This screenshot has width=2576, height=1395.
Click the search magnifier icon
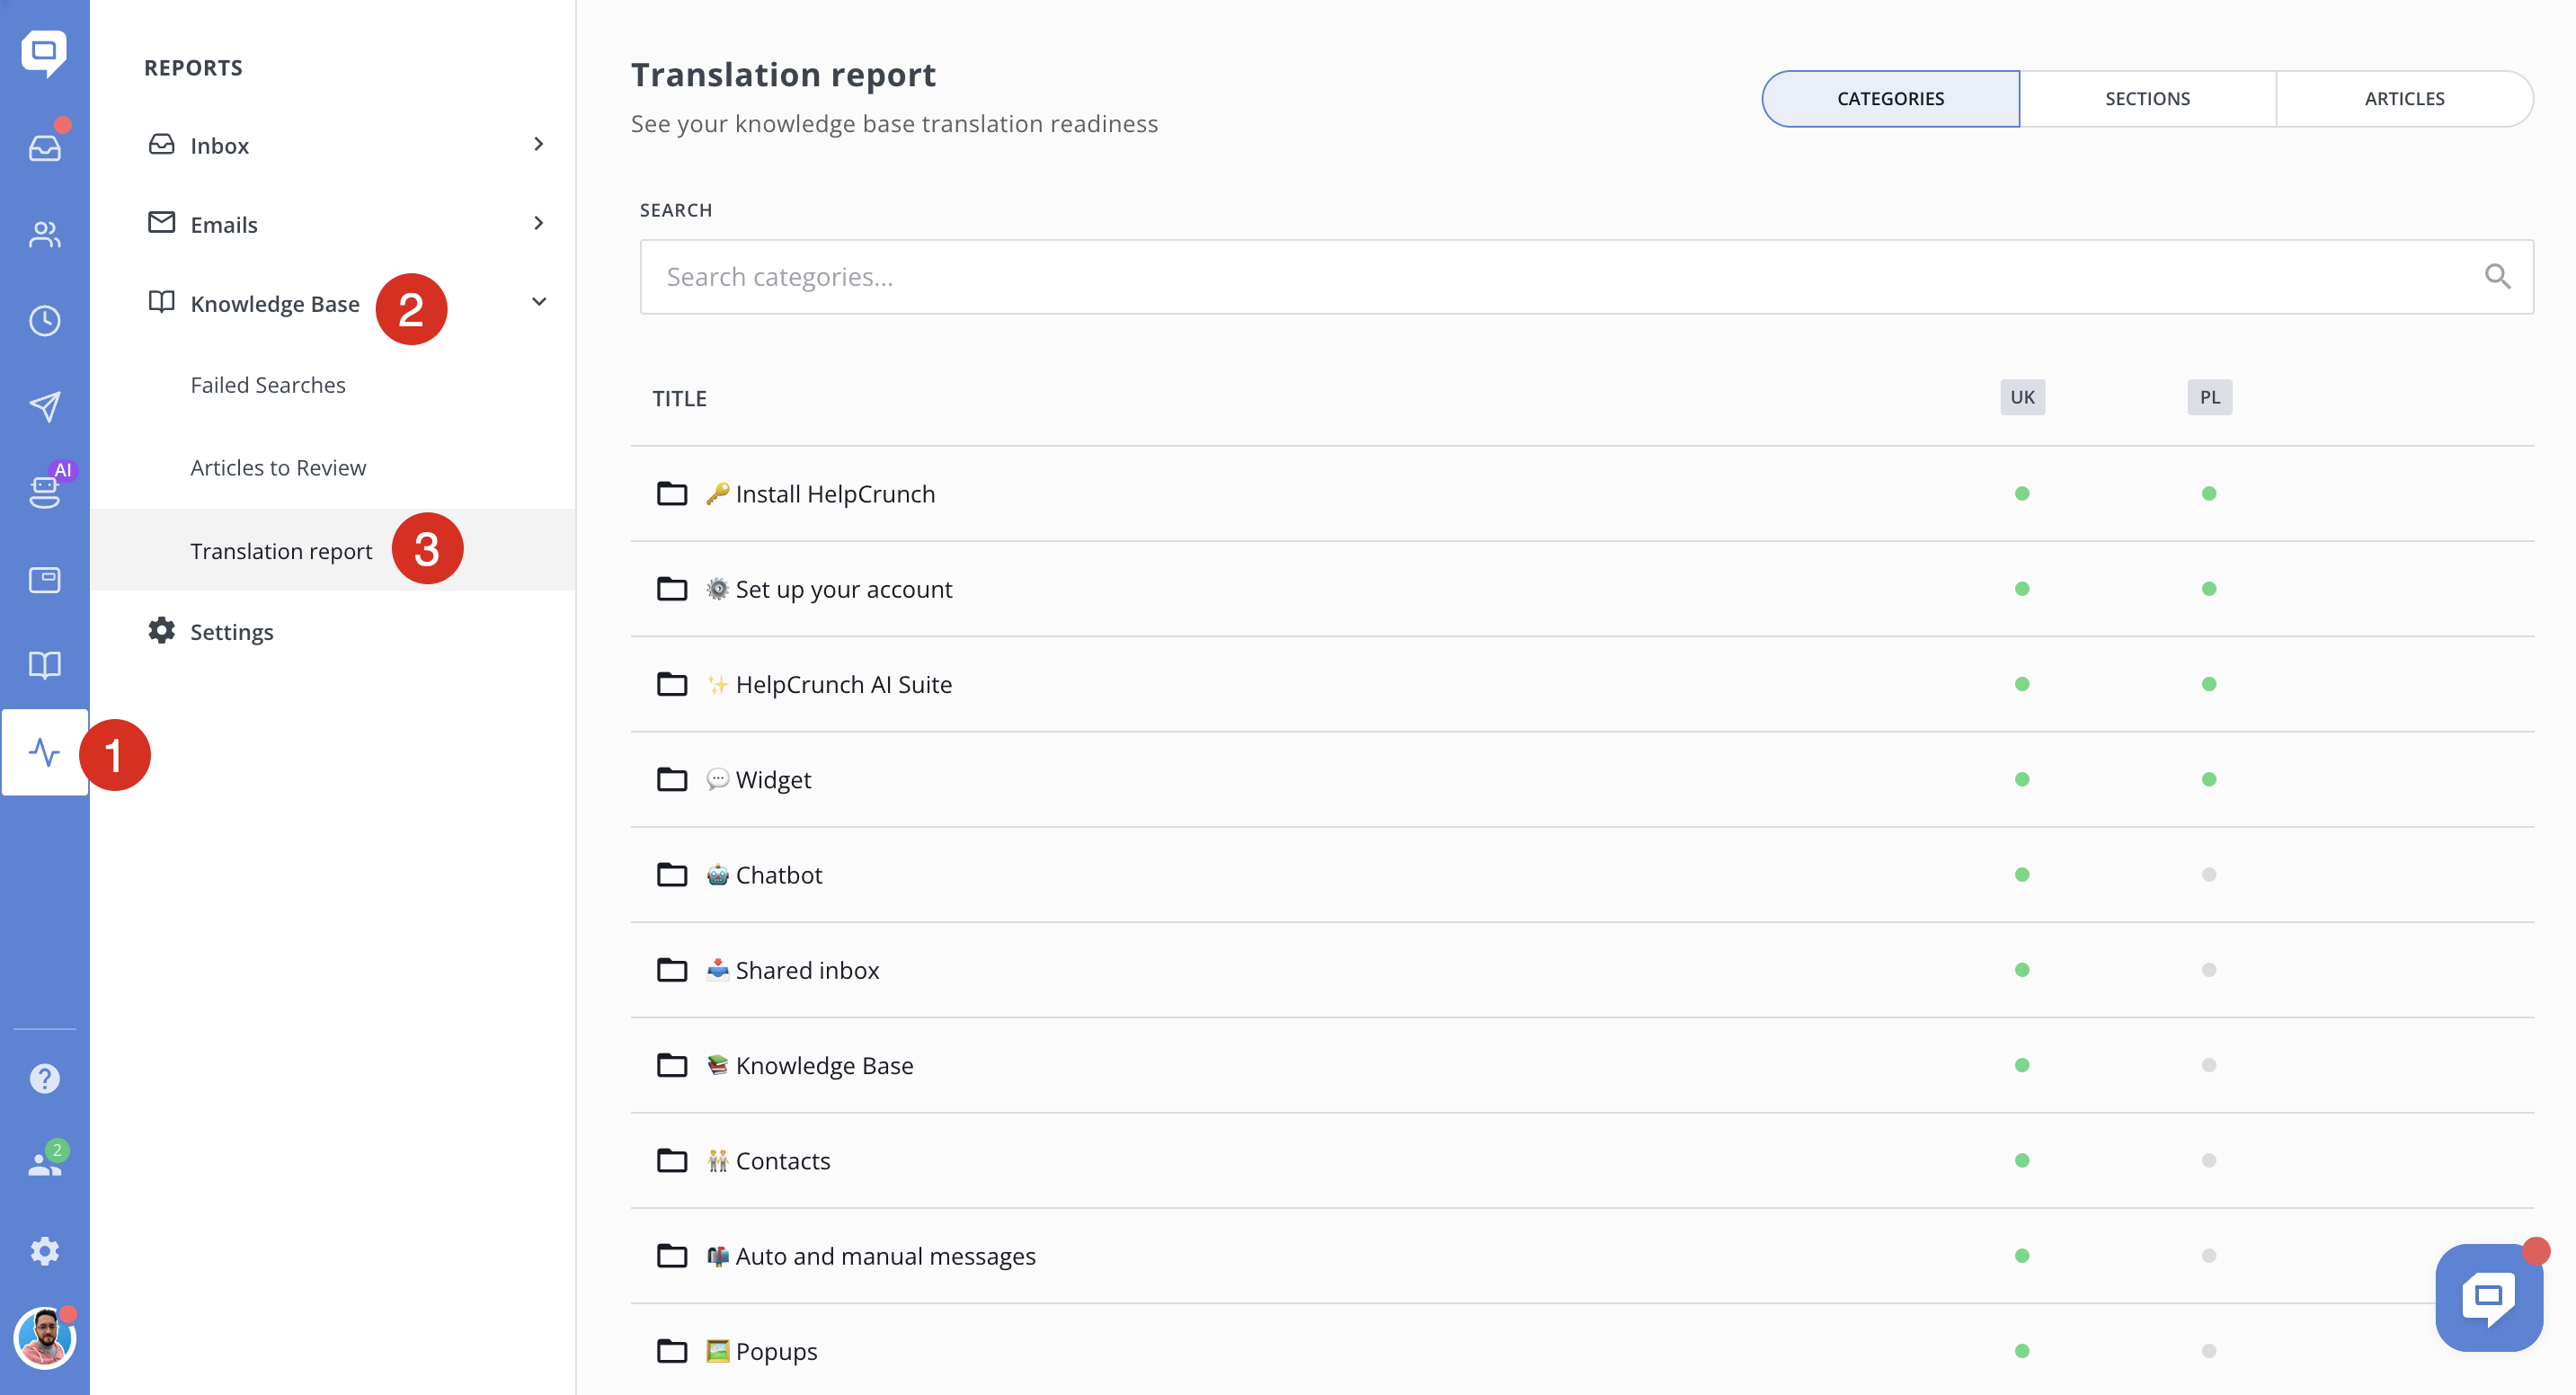pyautogui.click(x=2497, y=277)
